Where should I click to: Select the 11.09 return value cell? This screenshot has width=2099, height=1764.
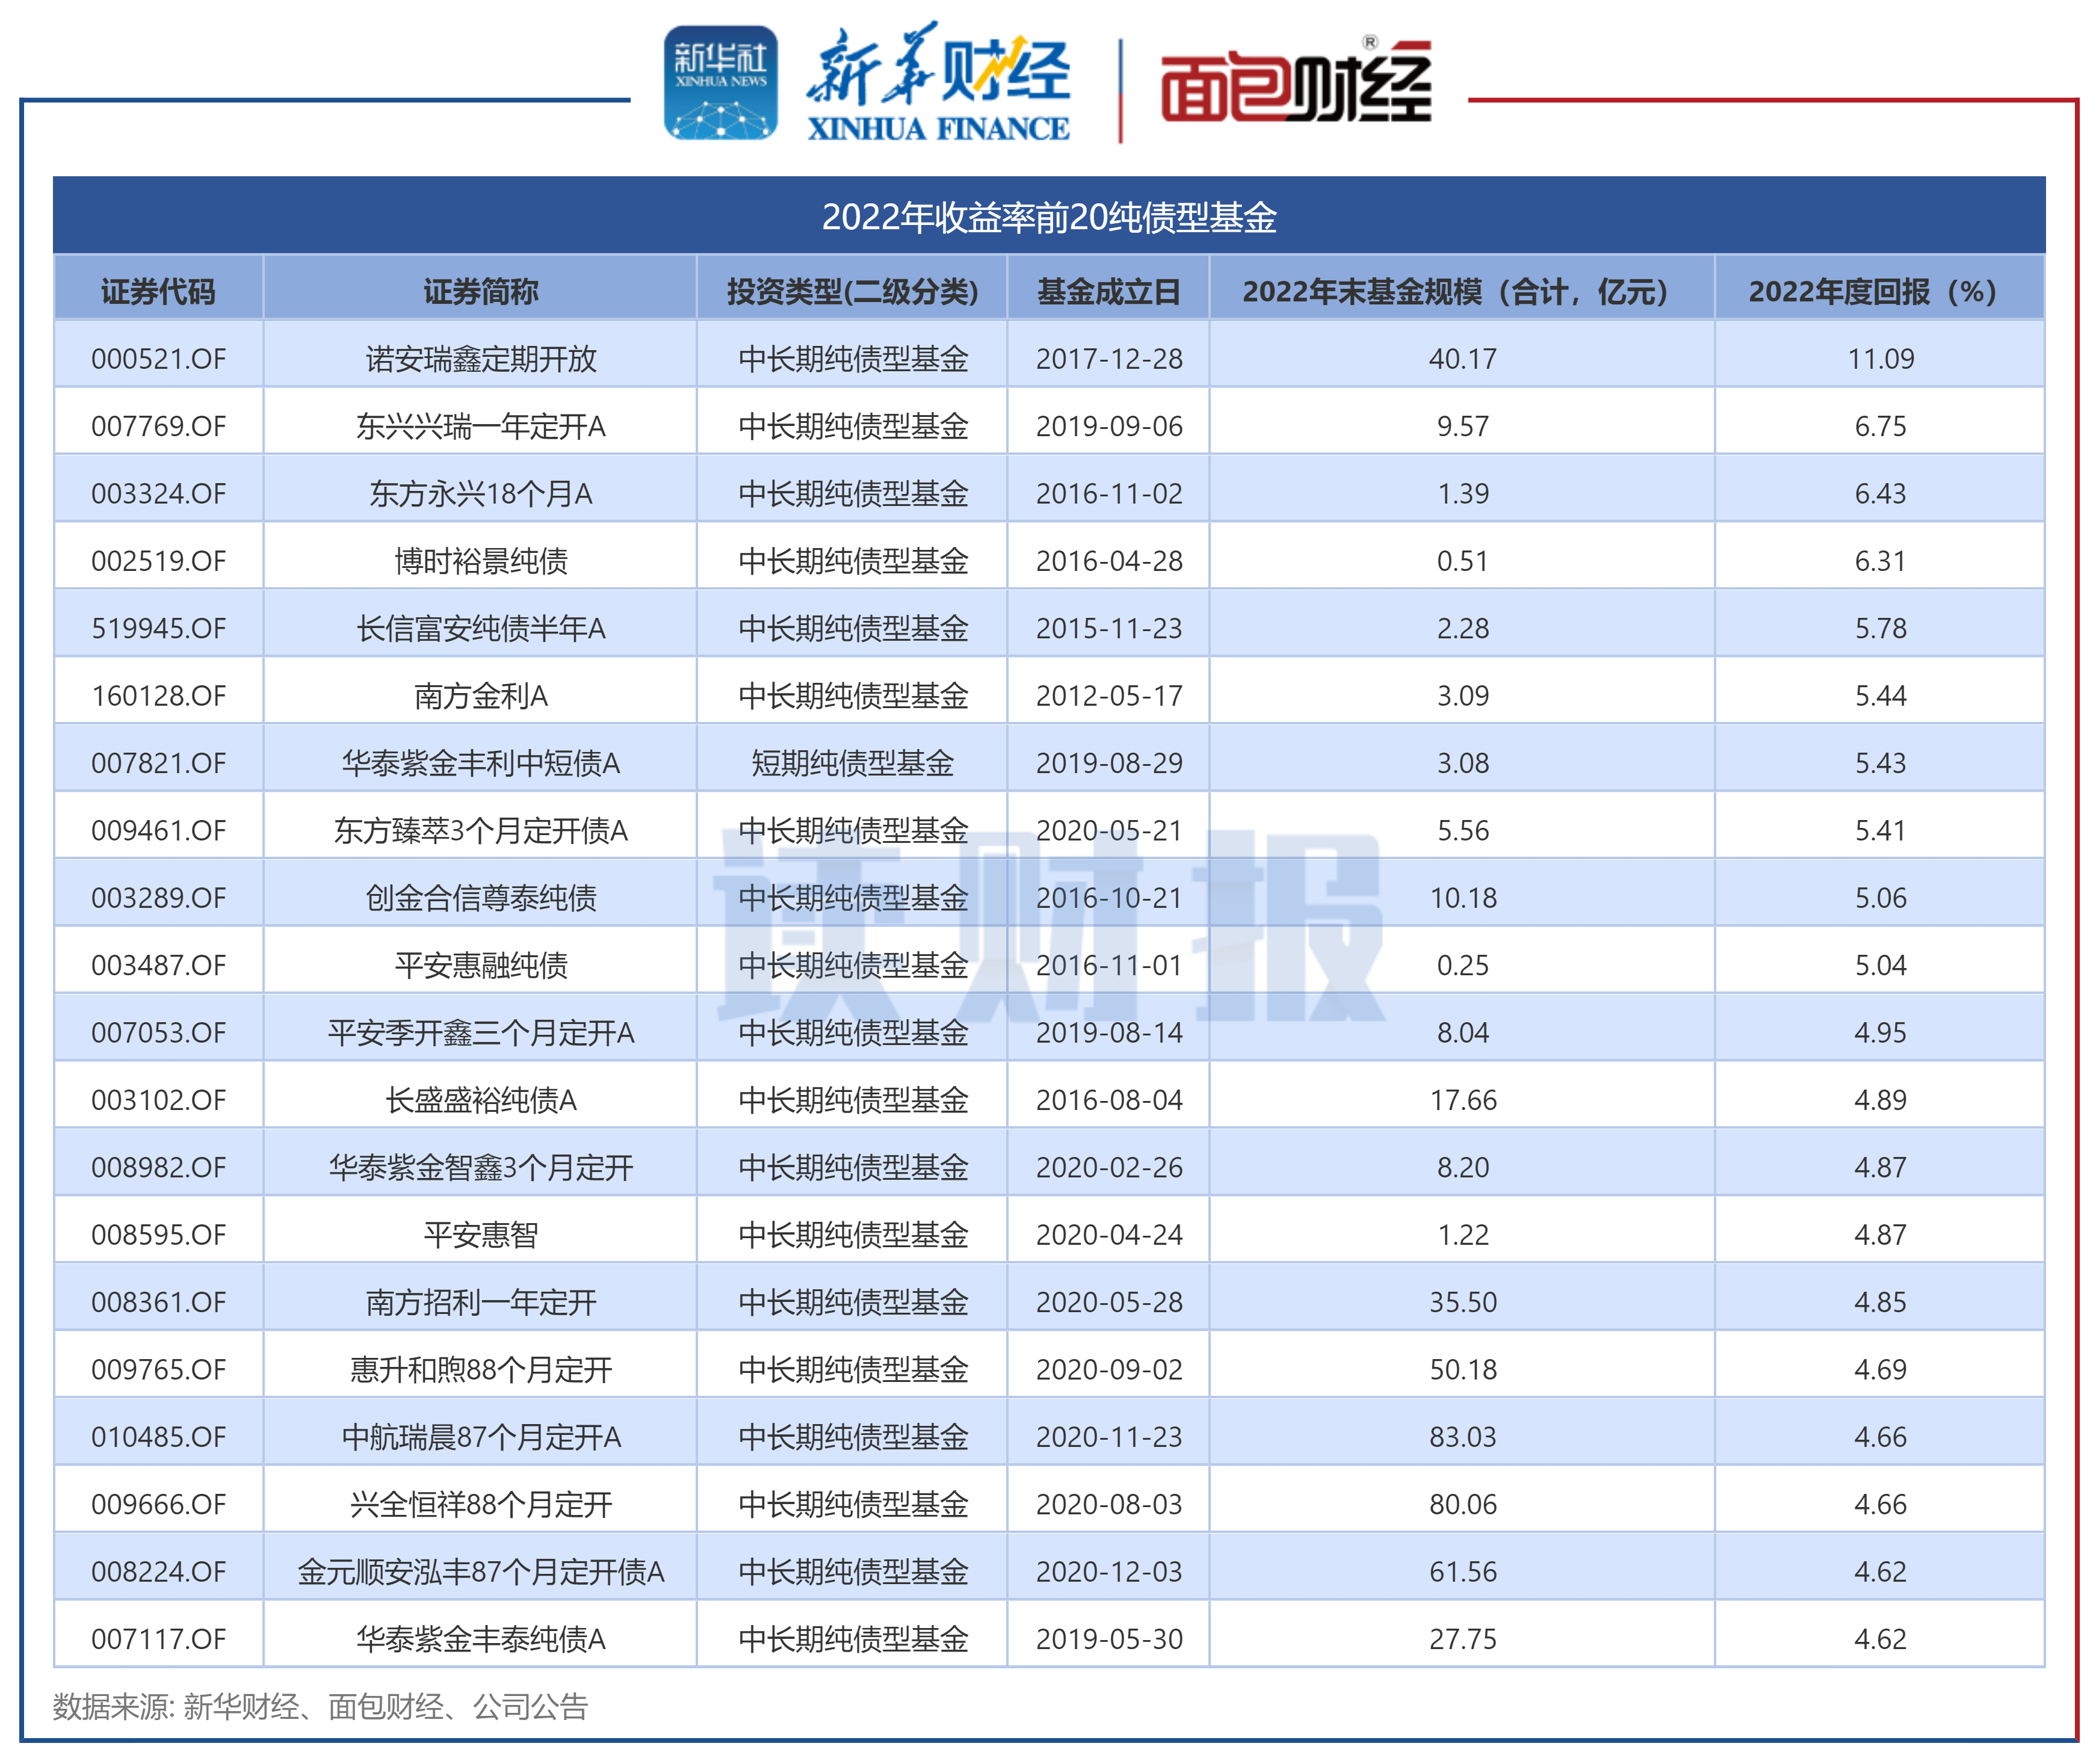tap(1879, 359)
